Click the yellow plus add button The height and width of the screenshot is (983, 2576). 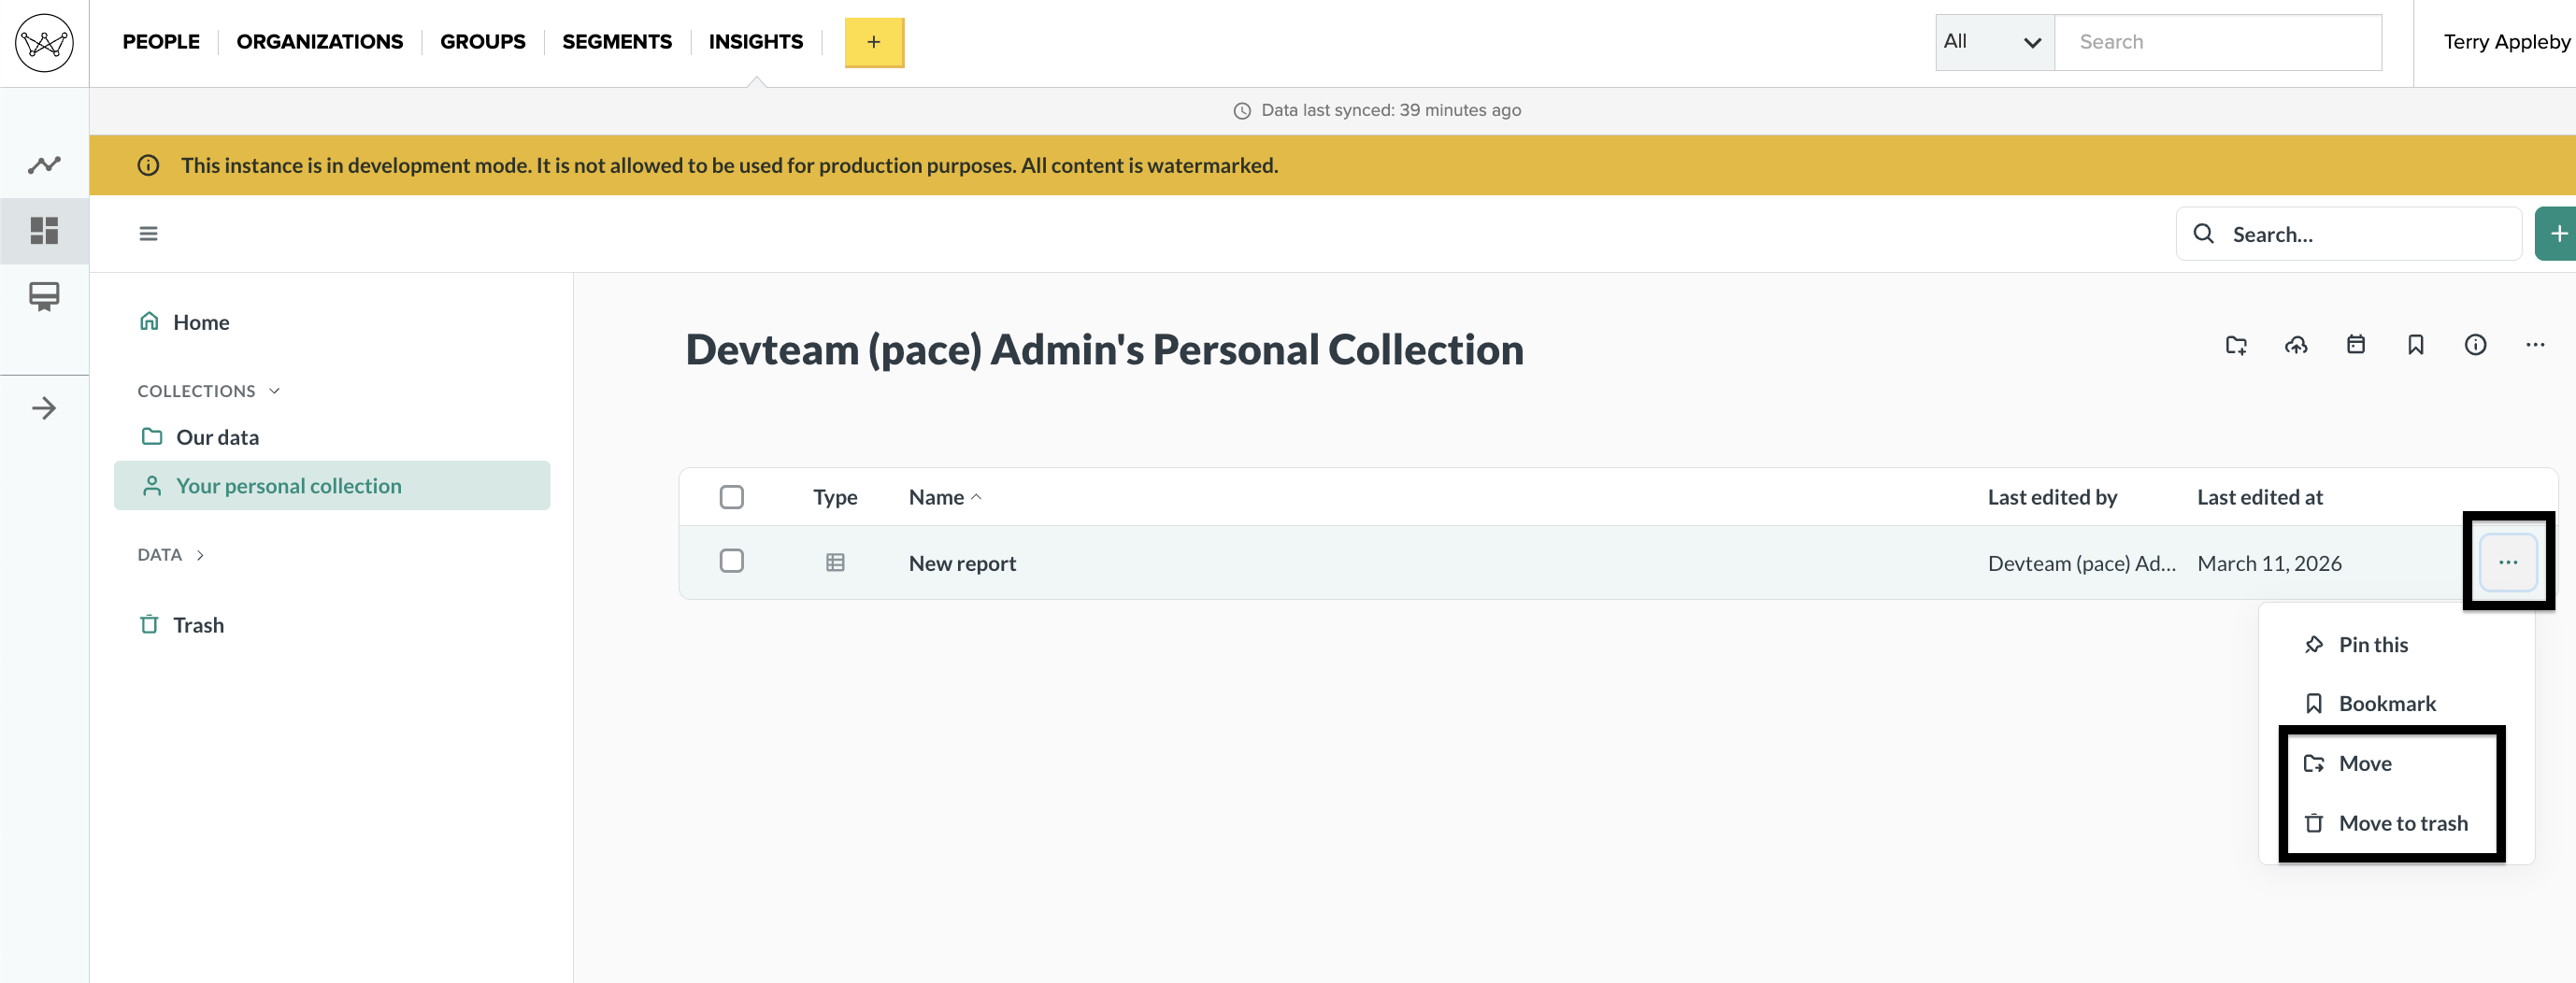pos(874,42)
